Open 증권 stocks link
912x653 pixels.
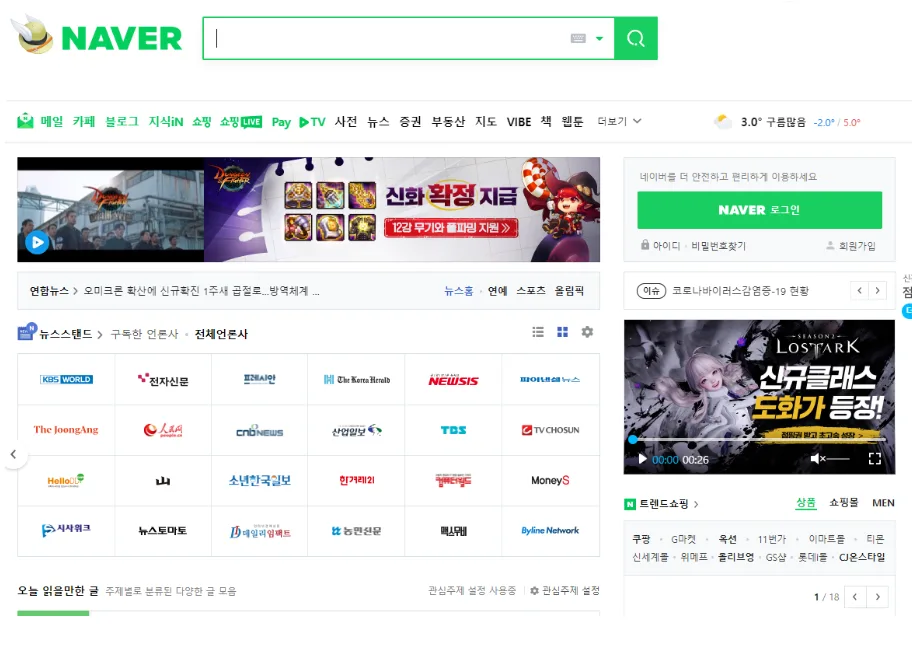[410, 121]
